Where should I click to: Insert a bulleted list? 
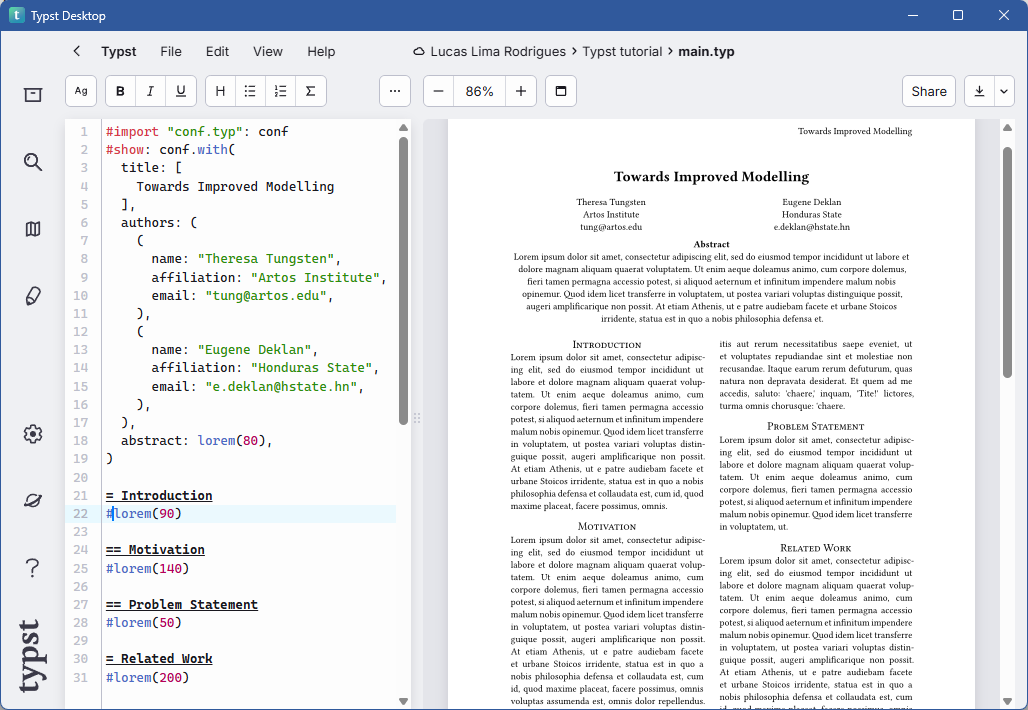[x=249, y=91]
